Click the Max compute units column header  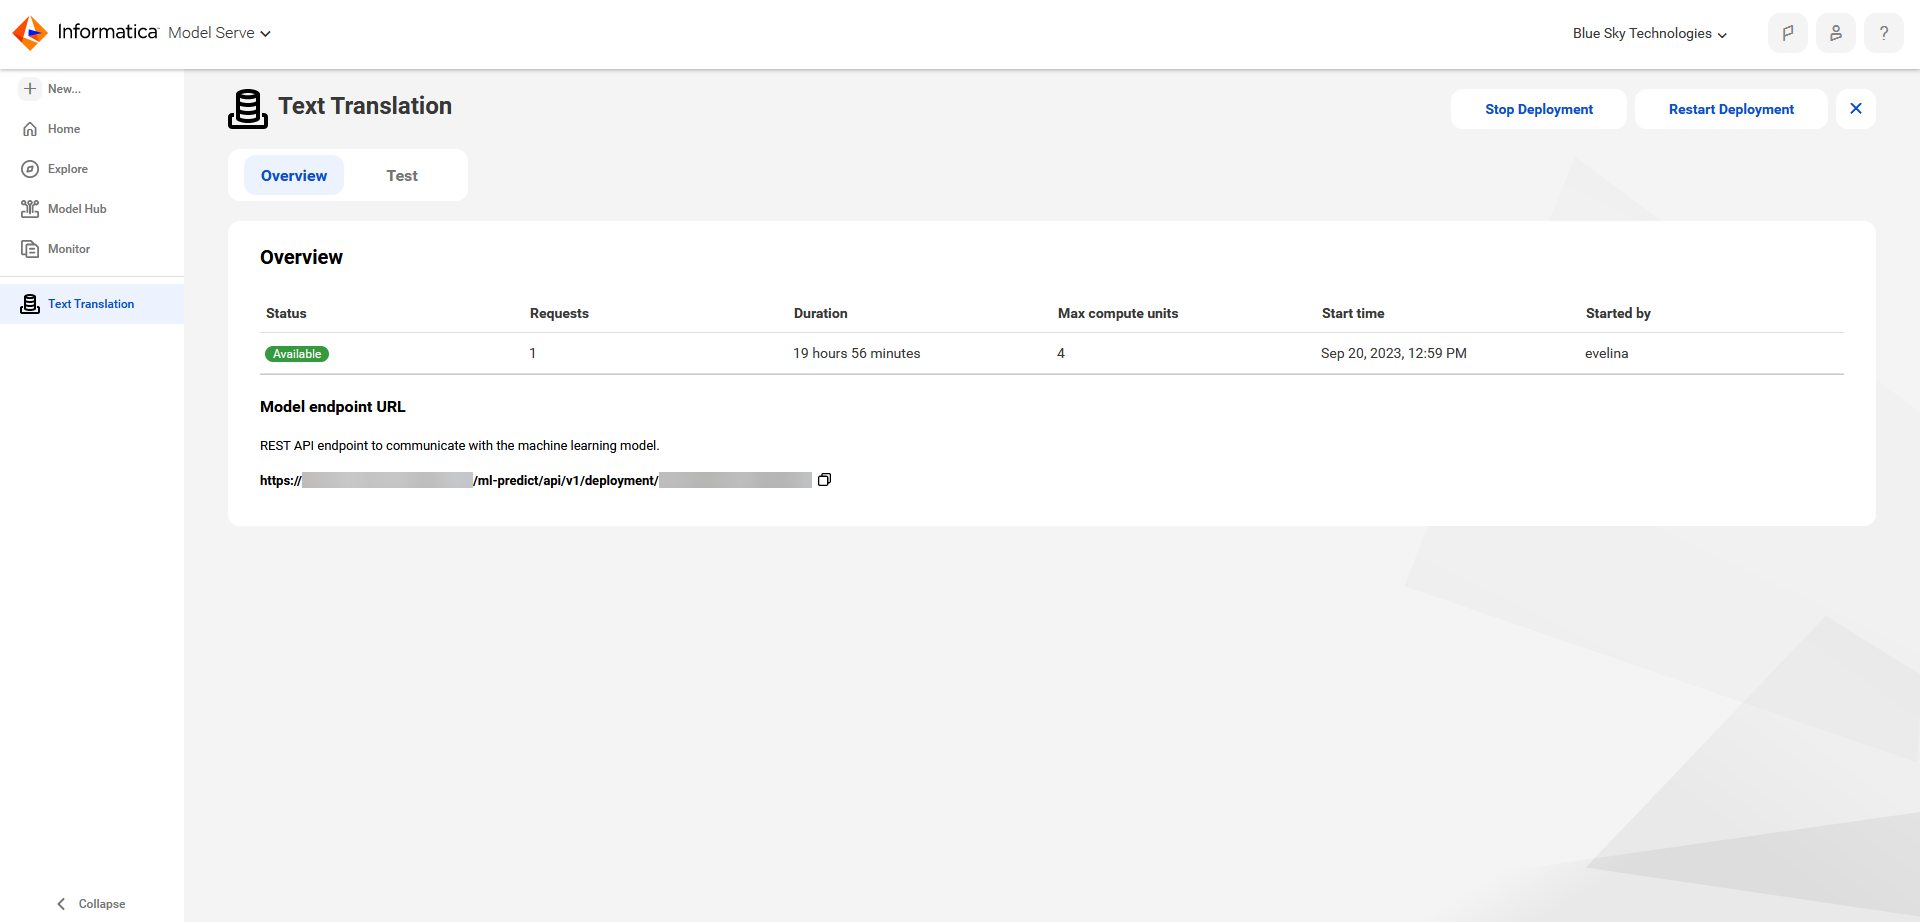[x=1118, y=313]
